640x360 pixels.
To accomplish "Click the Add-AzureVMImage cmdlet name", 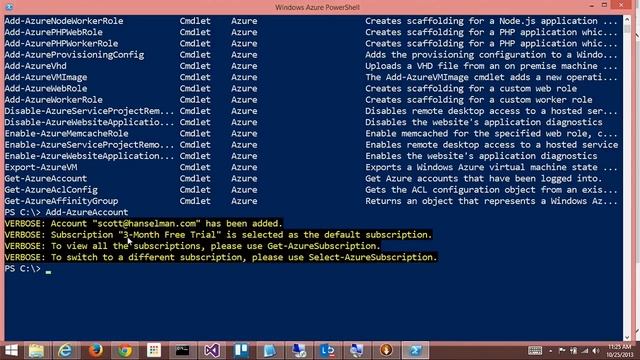I will click(46, 77).
